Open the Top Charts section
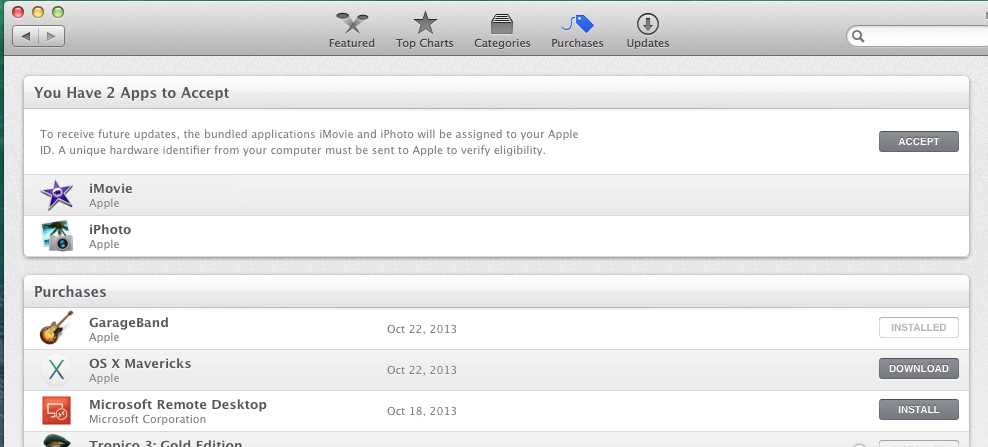Image resolution: width=988 pixels, height=447 pixels. 425,30
